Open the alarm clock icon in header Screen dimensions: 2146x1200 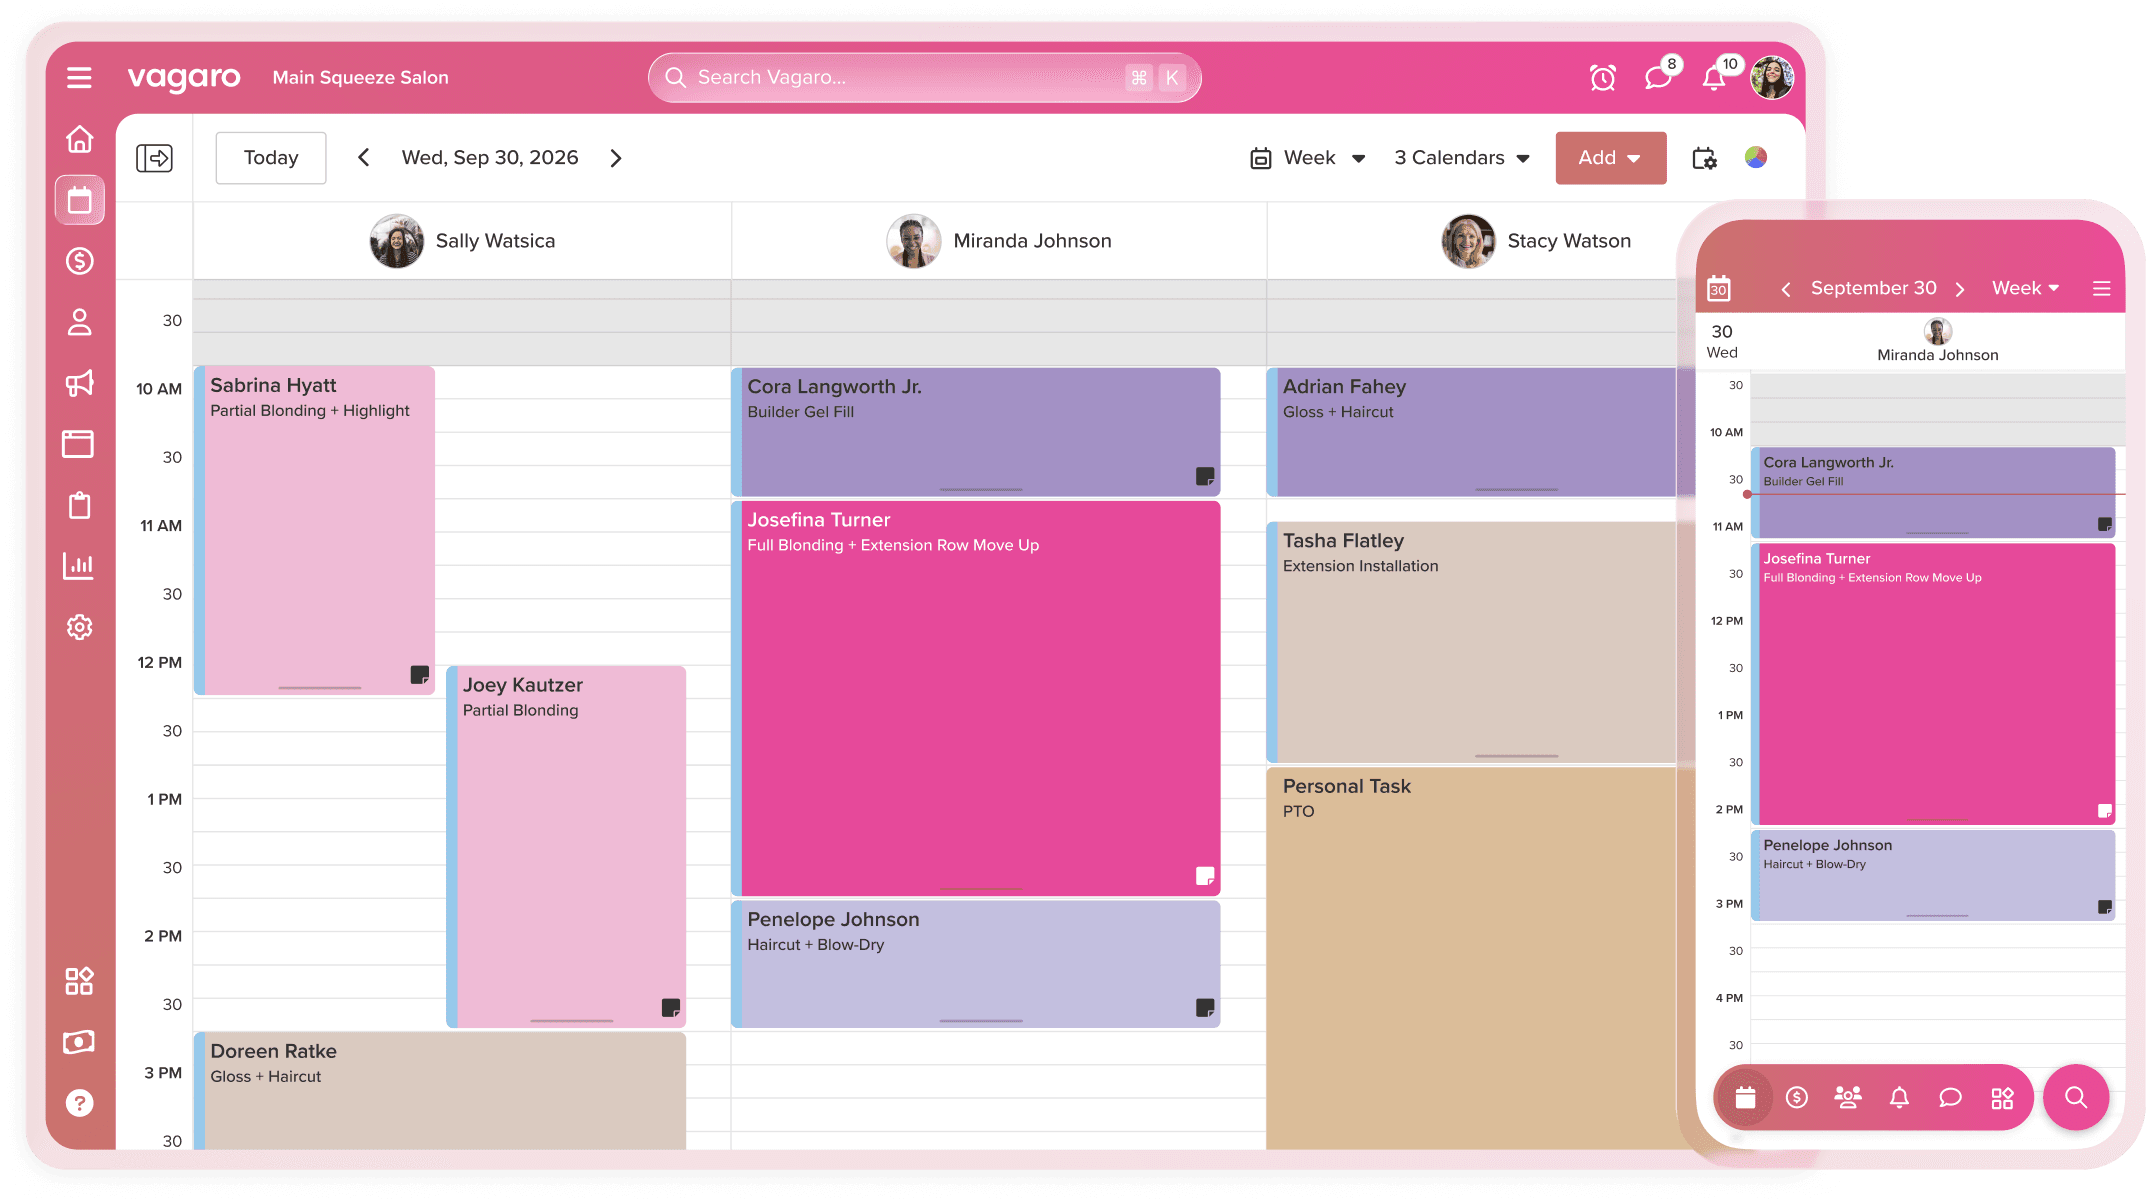[x=1602, y=78]
